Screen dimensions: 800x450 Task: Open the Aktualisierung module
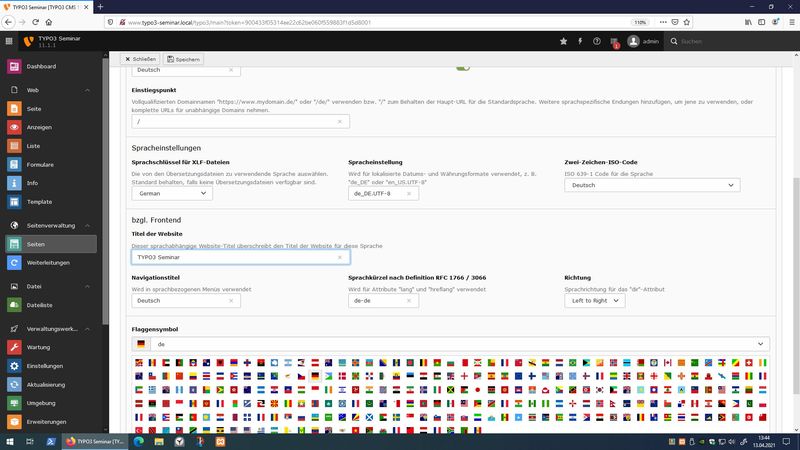tap(51, 385)
